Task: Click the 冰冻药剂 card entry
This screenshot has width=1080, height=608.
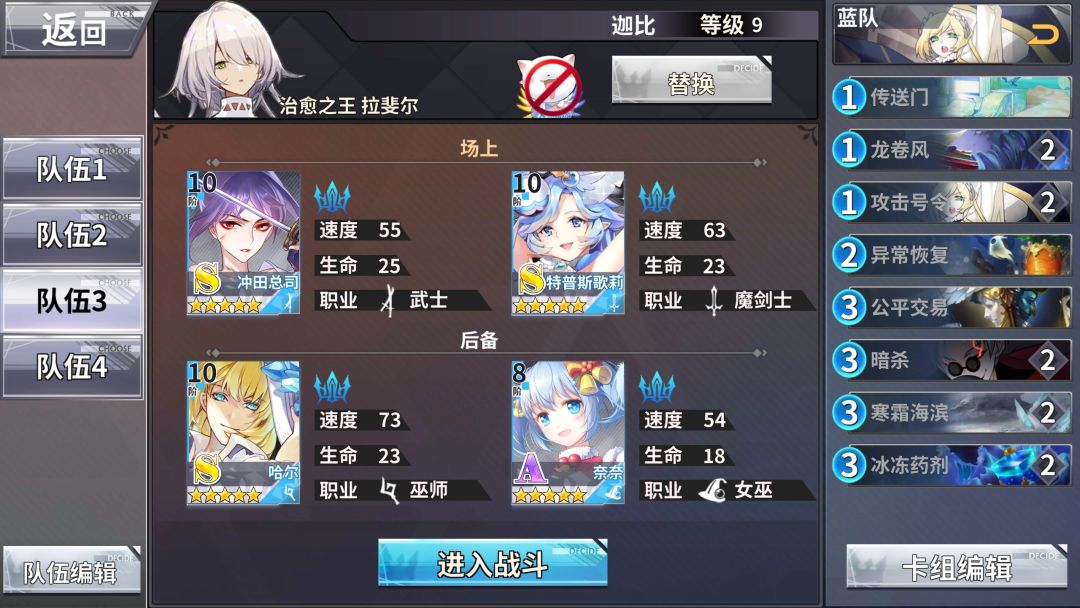Action: coord(951,465)
